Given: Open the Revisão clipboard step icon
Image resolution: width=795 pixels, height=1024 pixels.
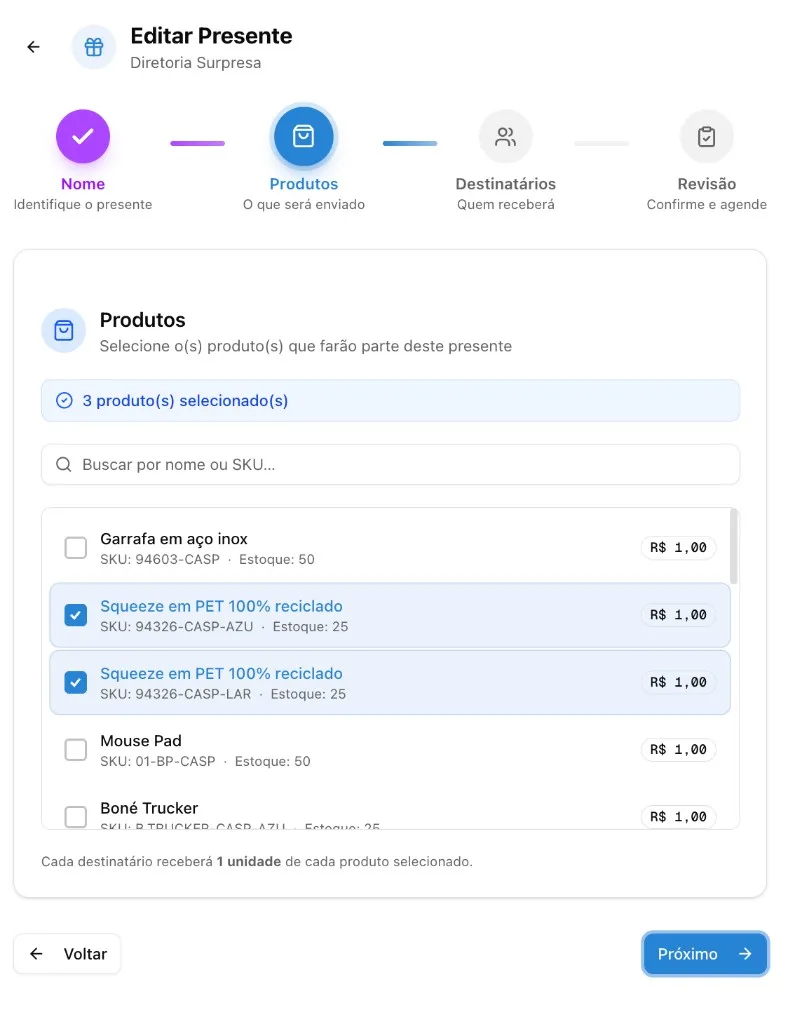Looking at the screenshot, I should pyautogui.click(x=706, y=136).
